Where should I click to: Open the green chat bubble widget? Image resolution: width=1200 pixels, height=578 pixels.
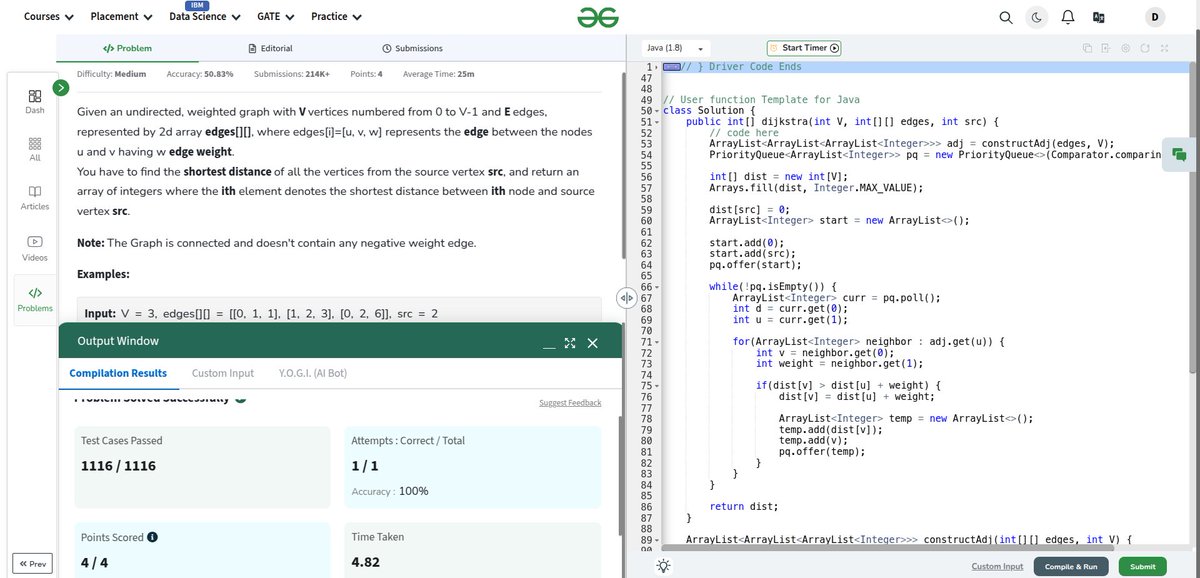[x=1179, y=154]
